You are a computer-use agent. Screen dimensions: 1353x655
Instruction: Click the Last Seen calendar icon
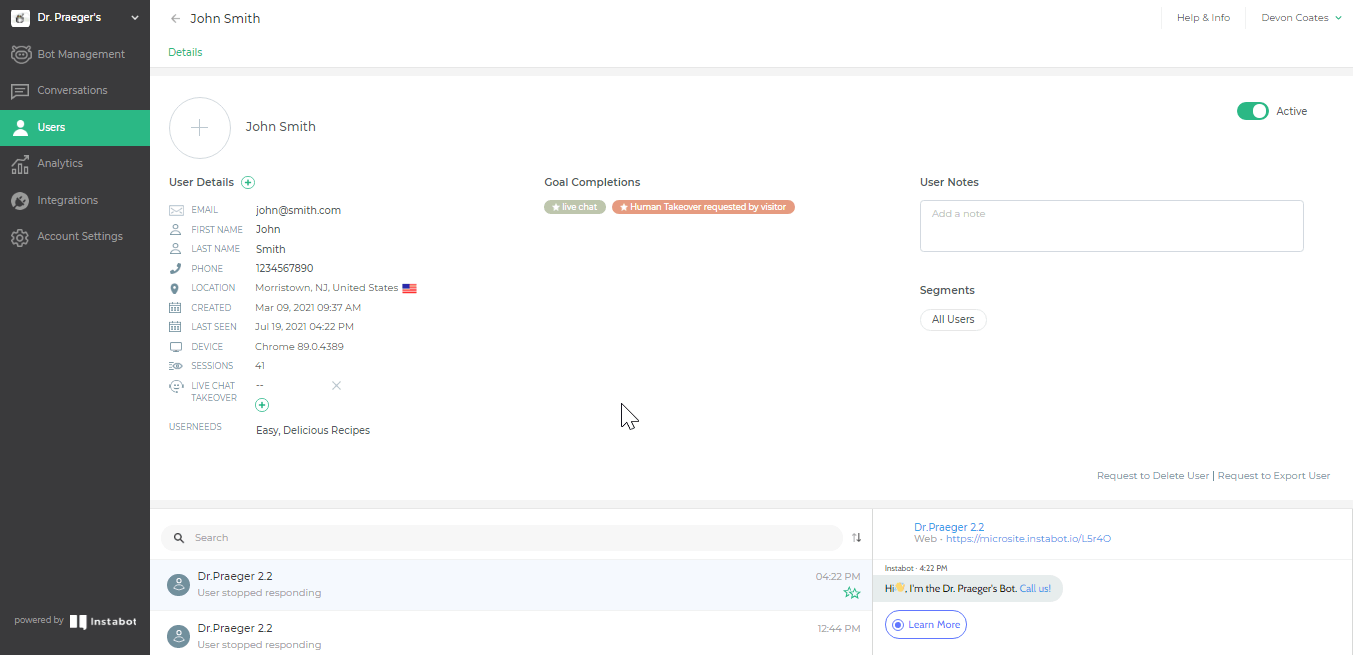176,327
